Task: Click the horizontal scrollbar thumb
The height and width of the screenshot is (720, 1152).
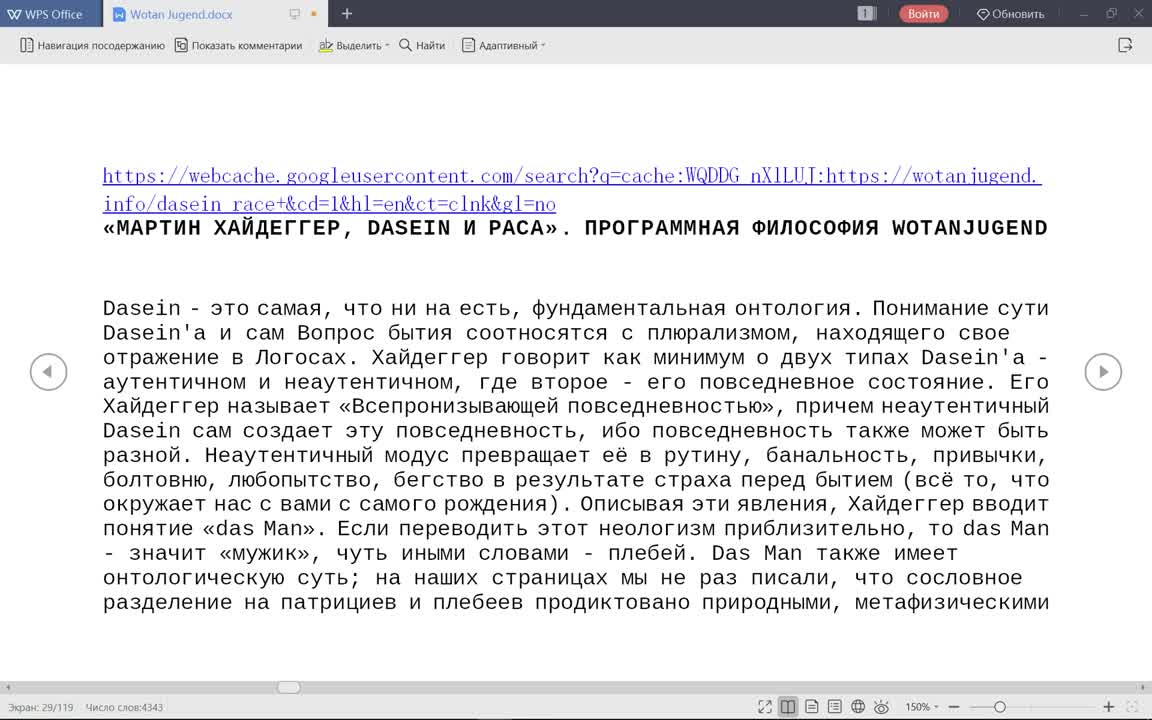Action: pyautogui.click(x=289, y=688)
